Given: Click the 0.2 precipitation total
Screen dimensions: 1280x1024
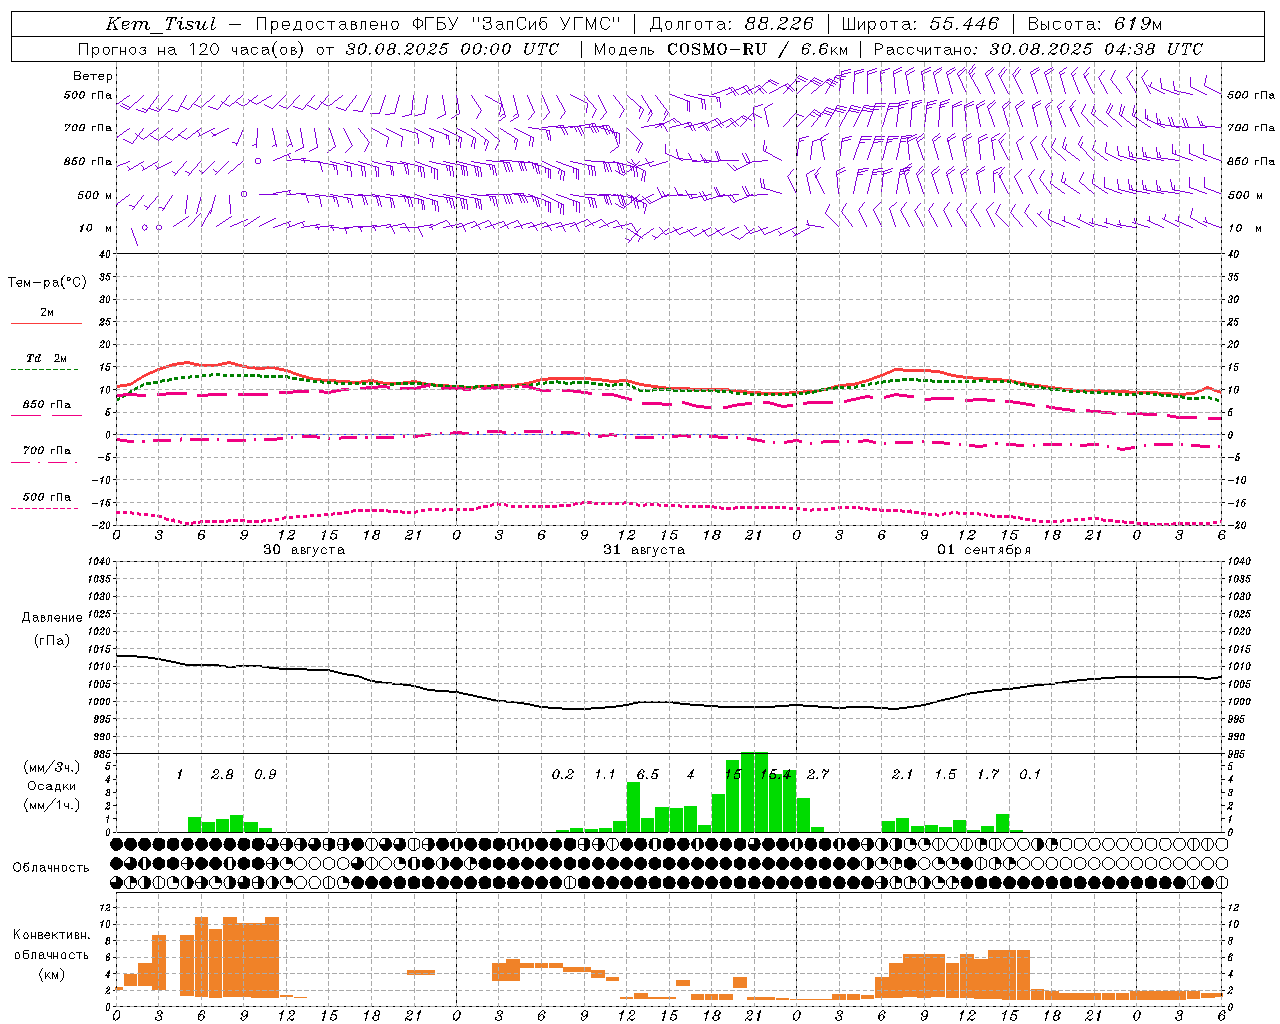Looking at the screenshot, I should [x=562, y=775].
